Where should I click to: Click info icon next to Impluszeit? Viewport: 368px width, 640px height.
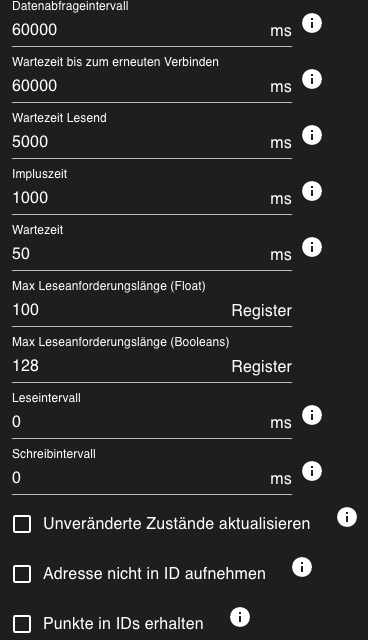(312, 191)
